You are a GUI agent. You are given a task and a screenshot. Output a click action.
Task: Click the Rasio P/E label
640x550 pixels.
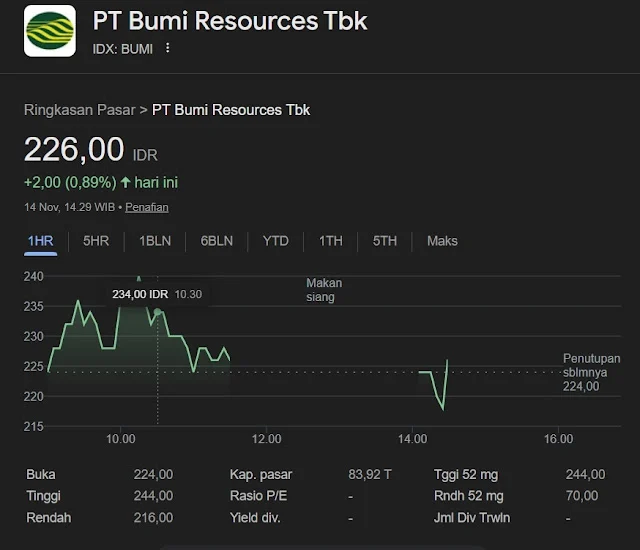coord(258,496)
